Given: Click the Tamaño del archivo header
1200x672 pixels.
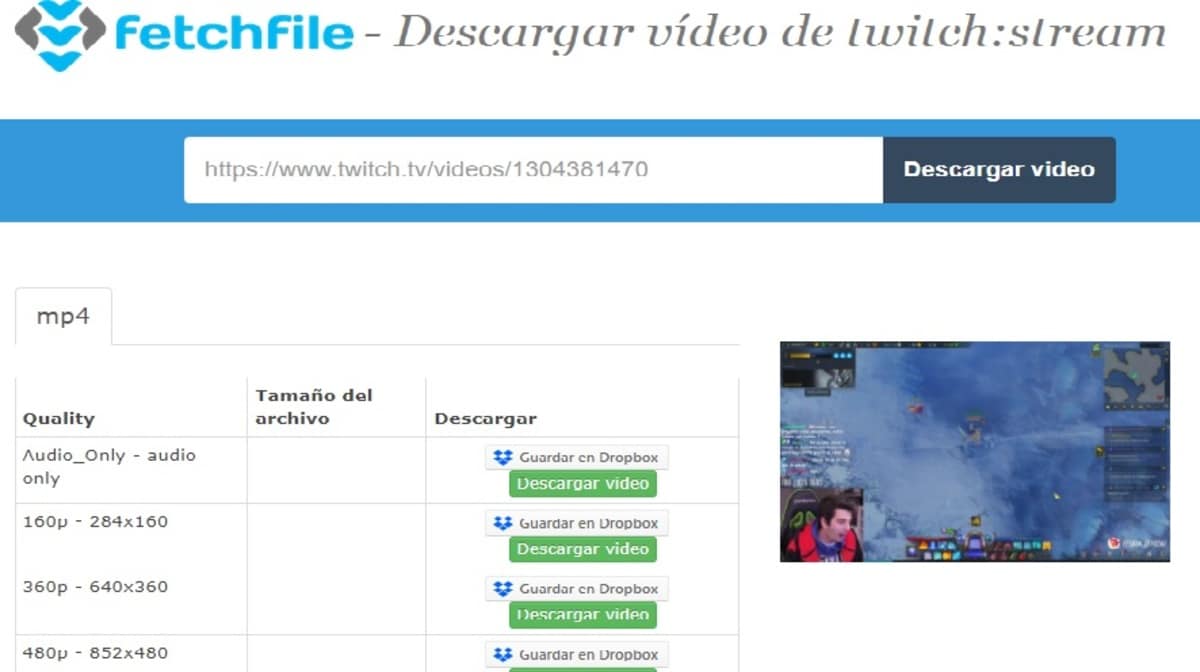Looking at the screenshot, I should tap(313, 407).
